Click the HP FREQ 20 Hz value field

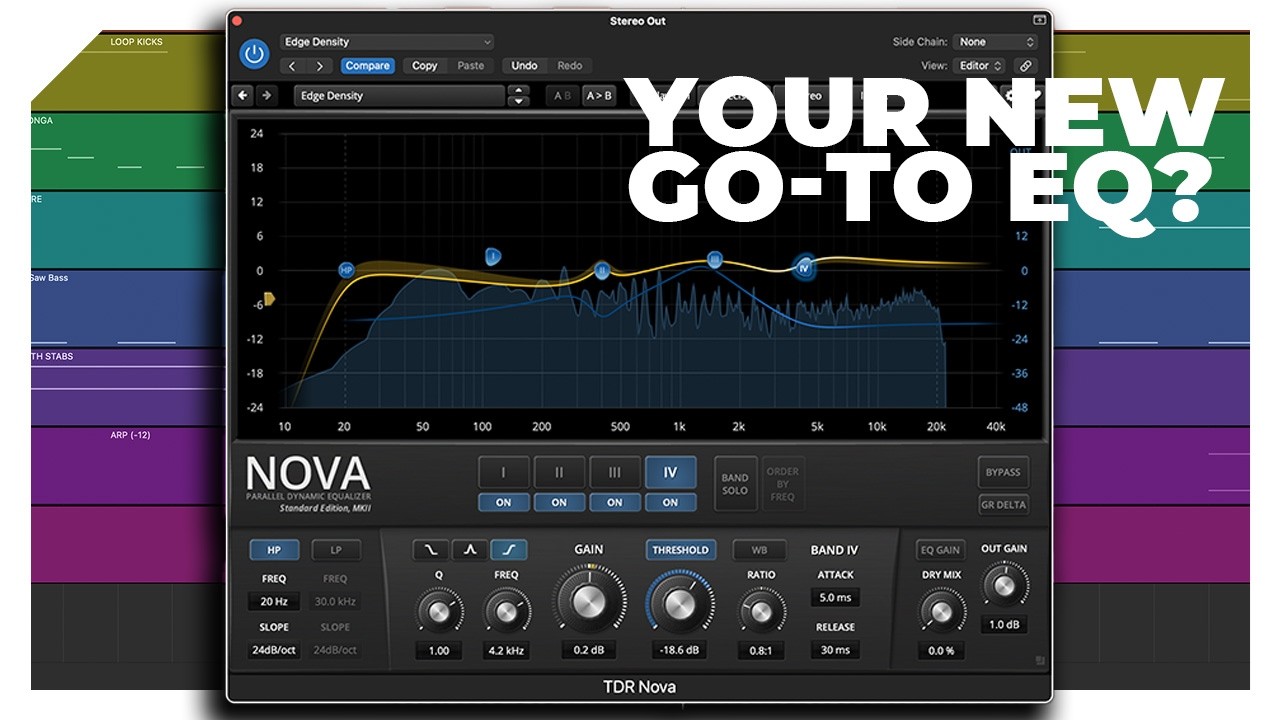[274, 602]
